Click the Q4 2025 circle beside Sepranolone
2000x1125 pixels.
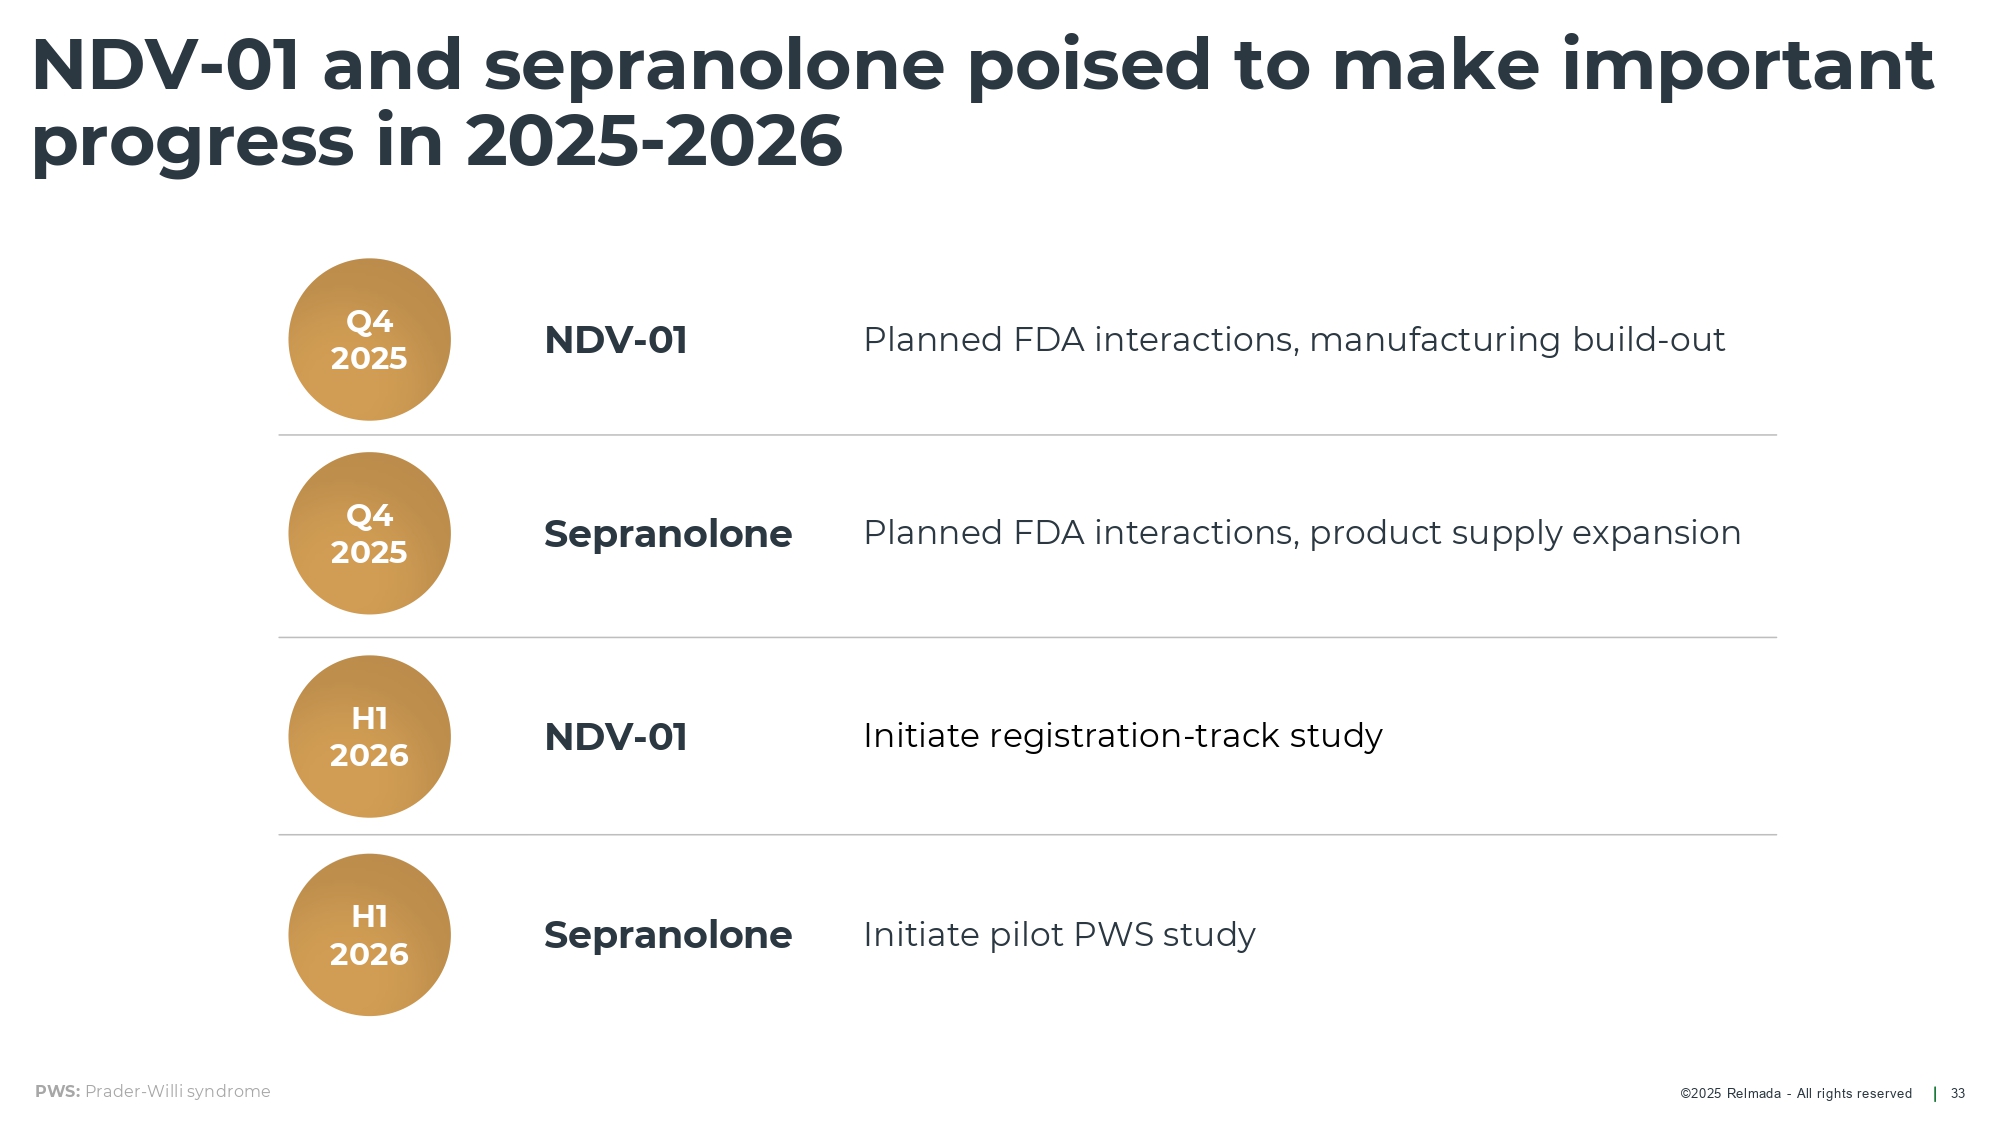(369, 534)
